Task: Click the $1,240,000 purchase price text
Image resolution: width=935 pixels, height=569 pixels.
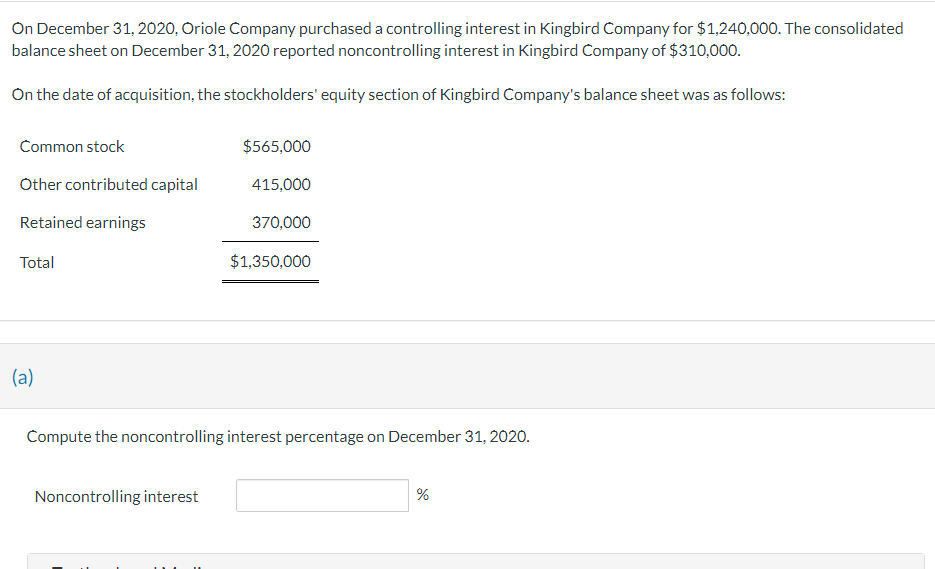Action: 738,29
